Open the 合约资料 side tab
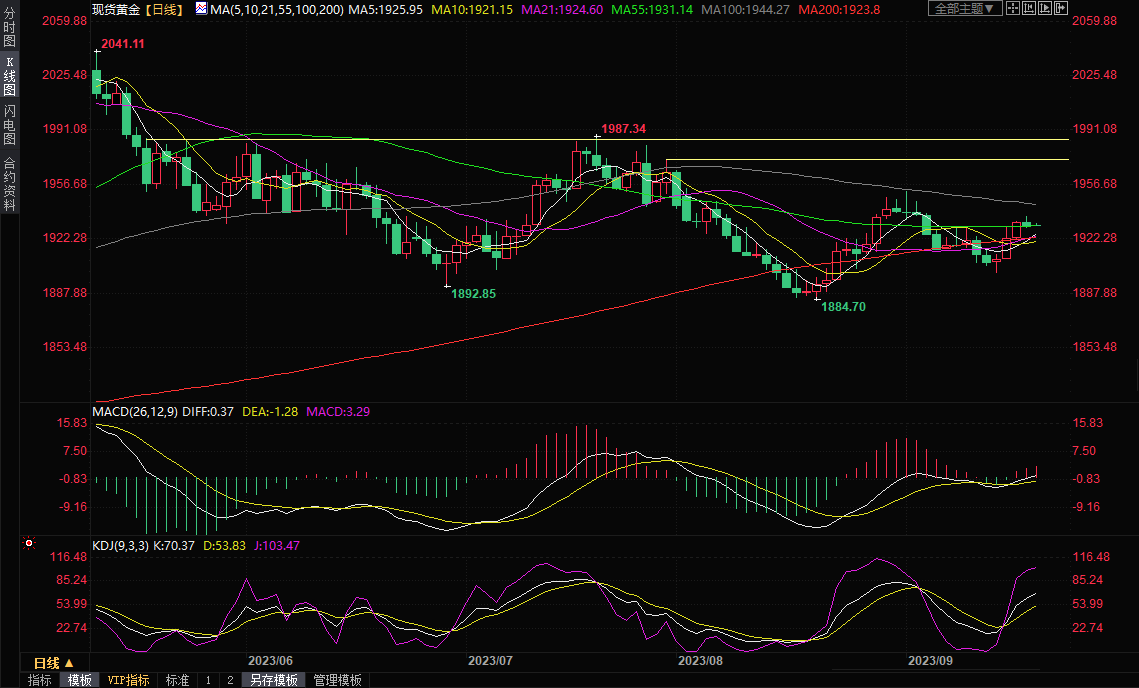This screenshot has height=688, width=1139. click(x=9, y=184)
